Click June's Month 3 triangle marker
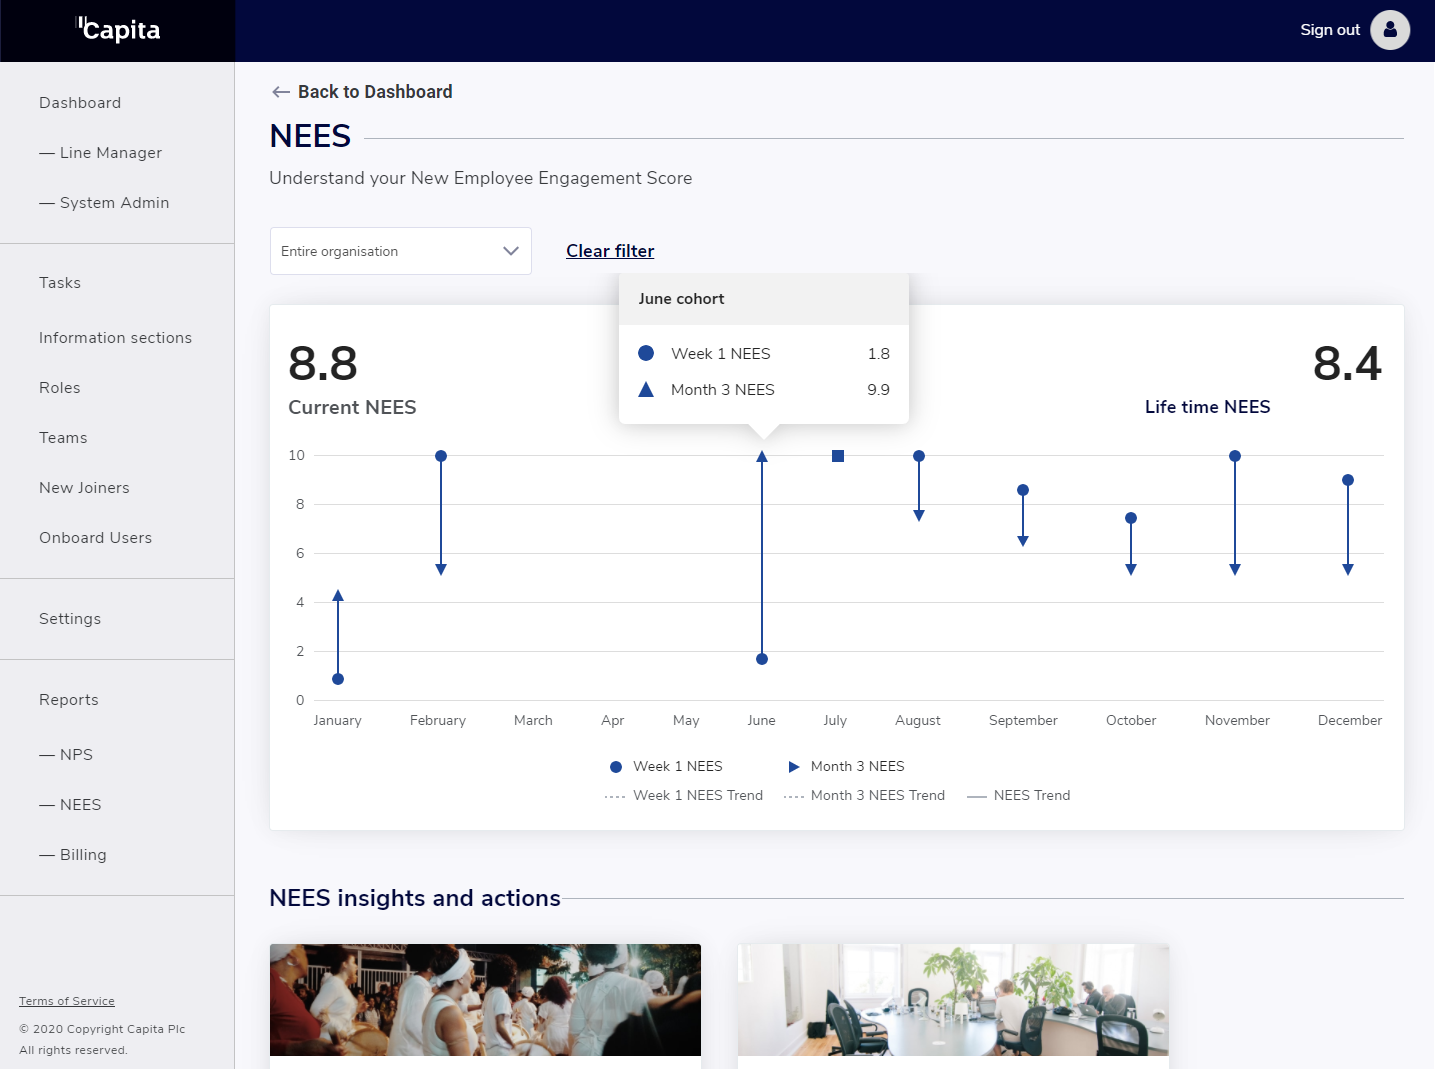Screen dimensions: 1435x1069 762,457
